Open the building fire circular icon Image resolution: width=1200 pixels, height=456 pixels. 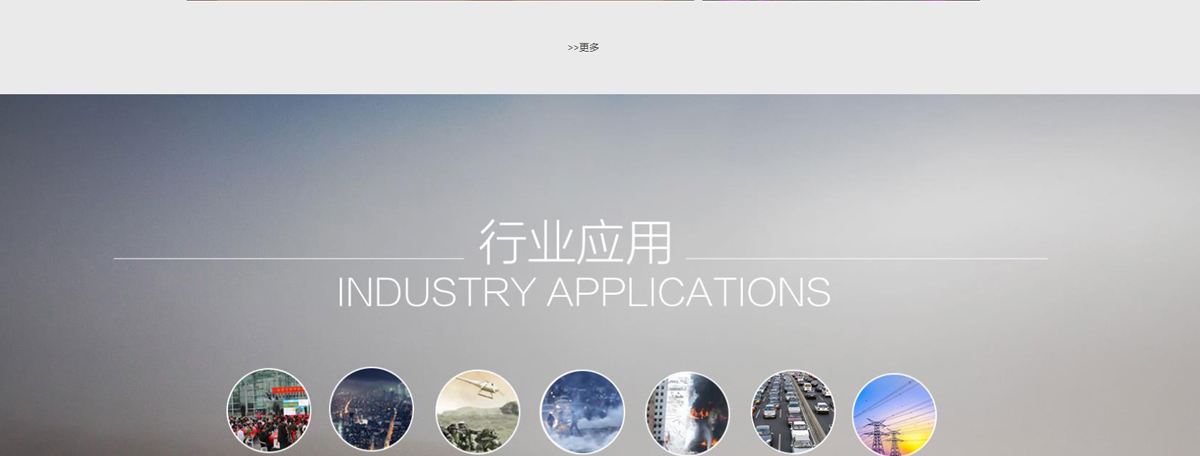pyautogui.click(x=688, y=413)
